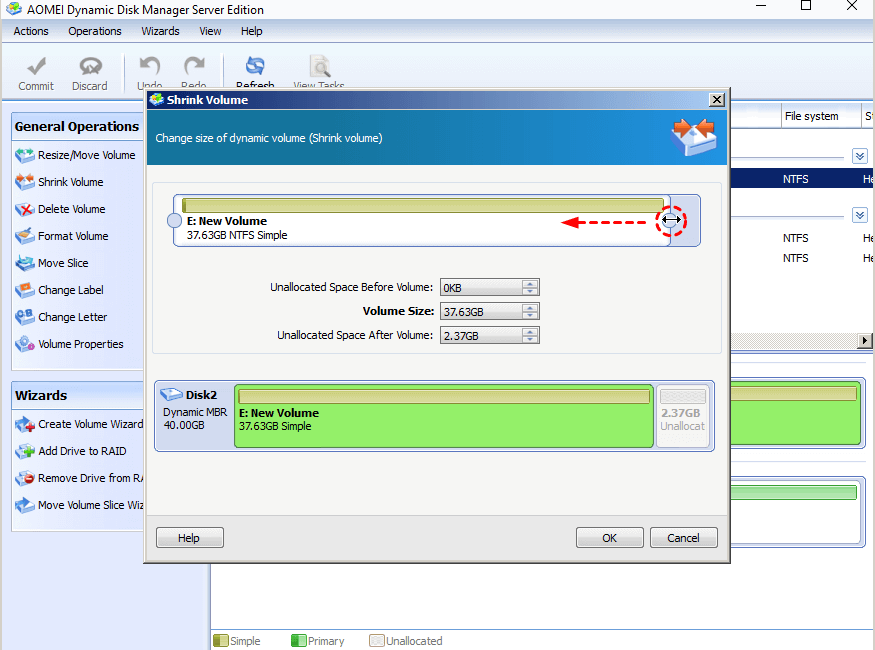The height and width of the screenshot is (650, 875).
Task: Launch Create Volume Wizard
Action: tap(79, 424)
